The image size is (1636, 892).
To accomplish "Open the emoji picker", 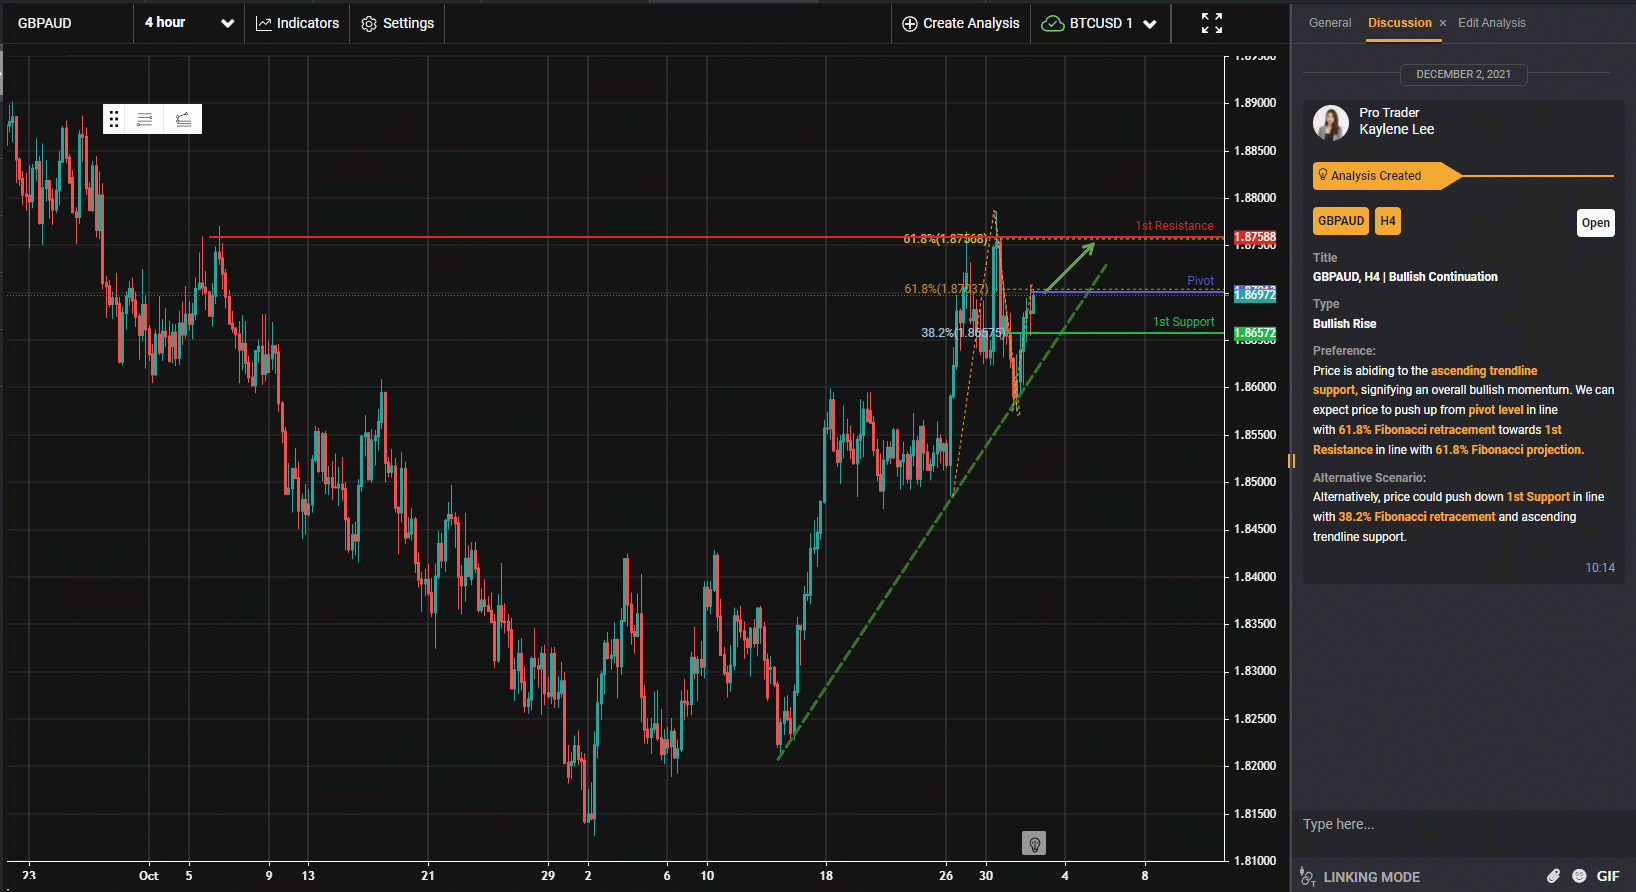I will [1579, 876].
